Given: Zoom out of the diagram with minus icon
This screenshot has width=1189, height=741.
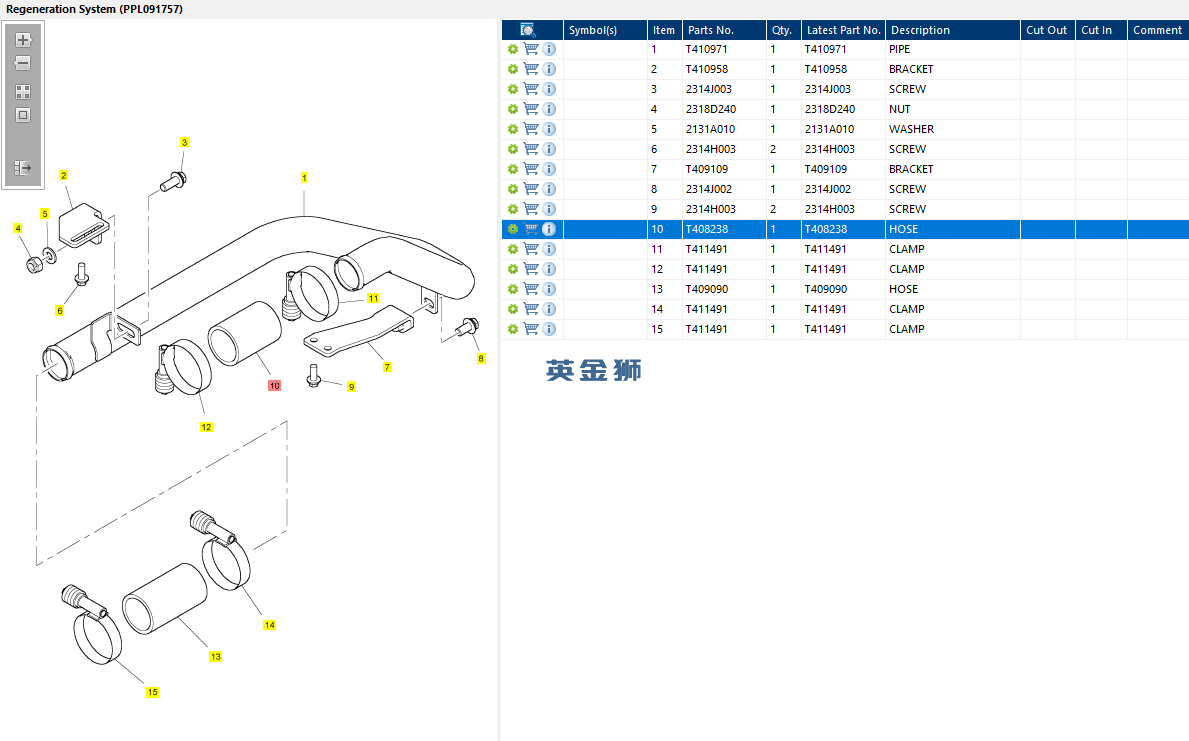Looking at the screenshot, I should [x=23, y=63].
